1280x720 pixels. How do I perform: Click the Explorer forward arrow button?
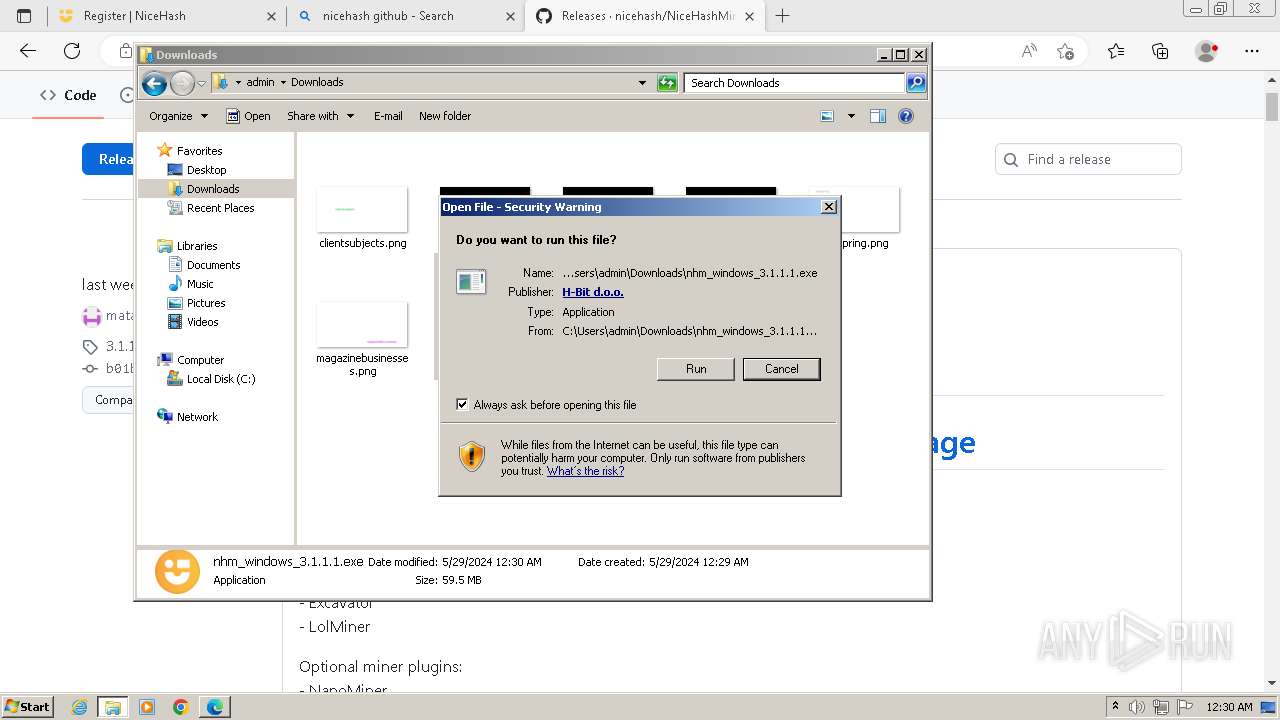click(182, 84)
